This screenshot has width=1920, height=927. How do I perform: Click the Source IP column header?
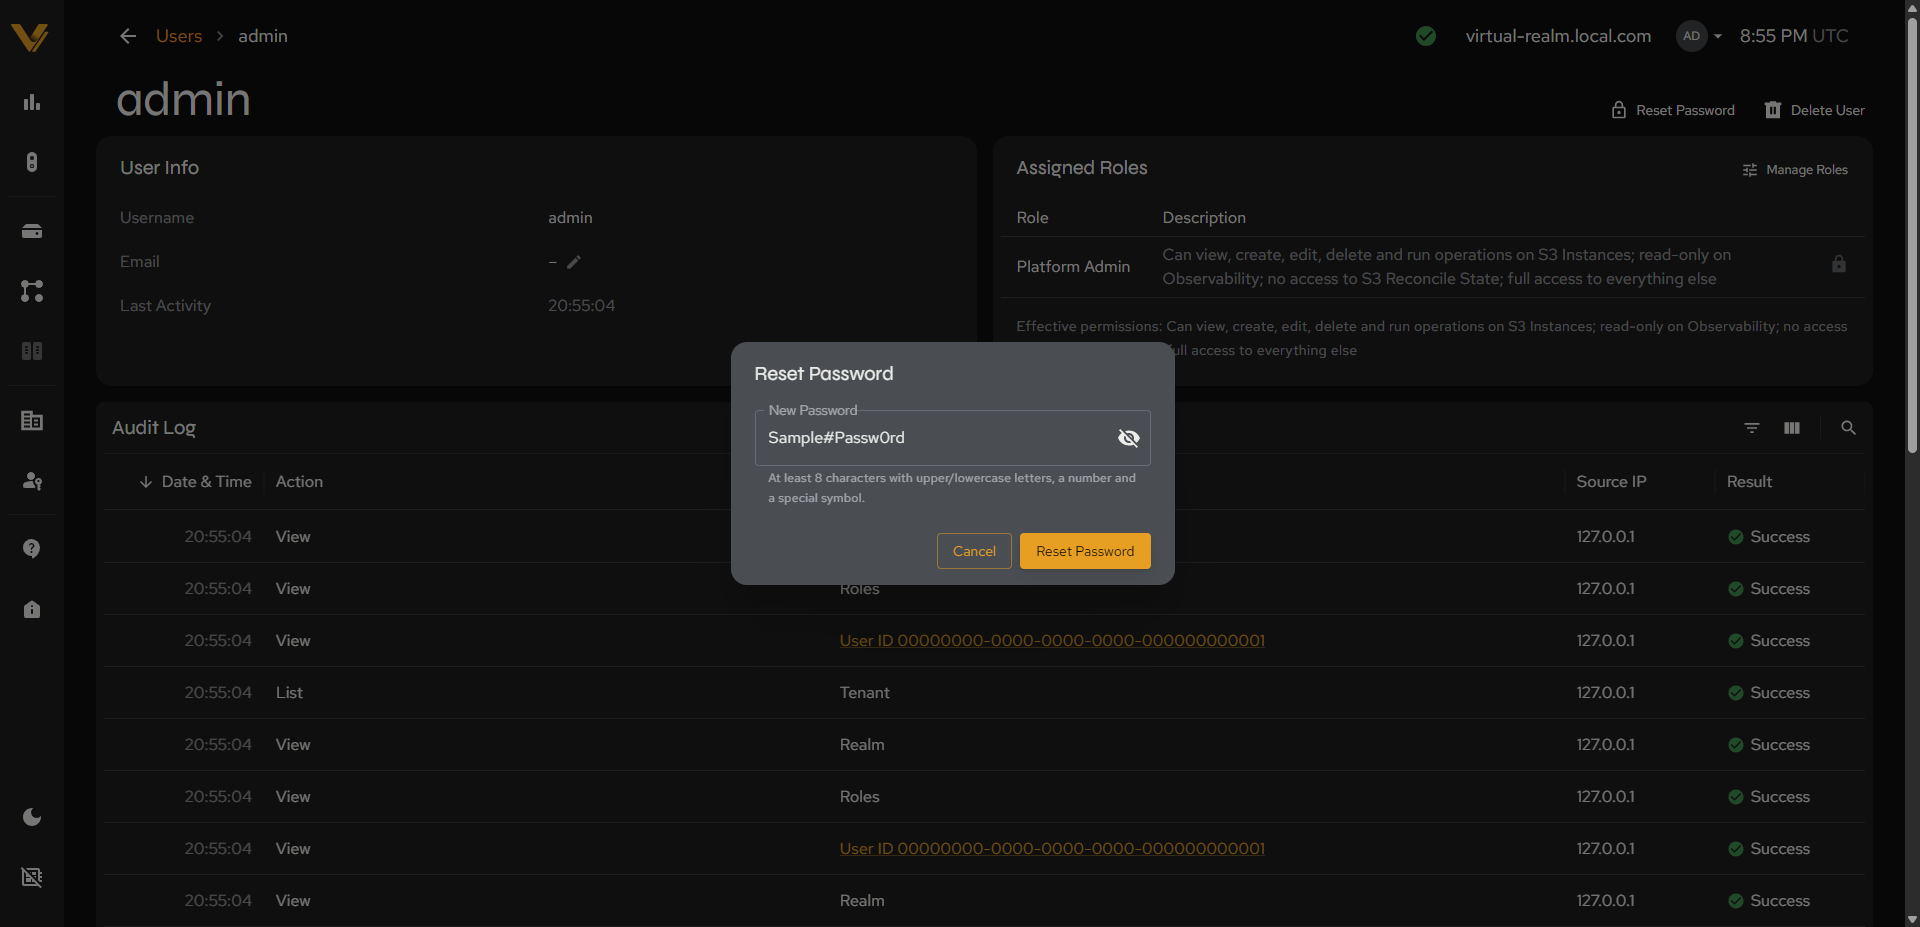[x=1611, y=482]
